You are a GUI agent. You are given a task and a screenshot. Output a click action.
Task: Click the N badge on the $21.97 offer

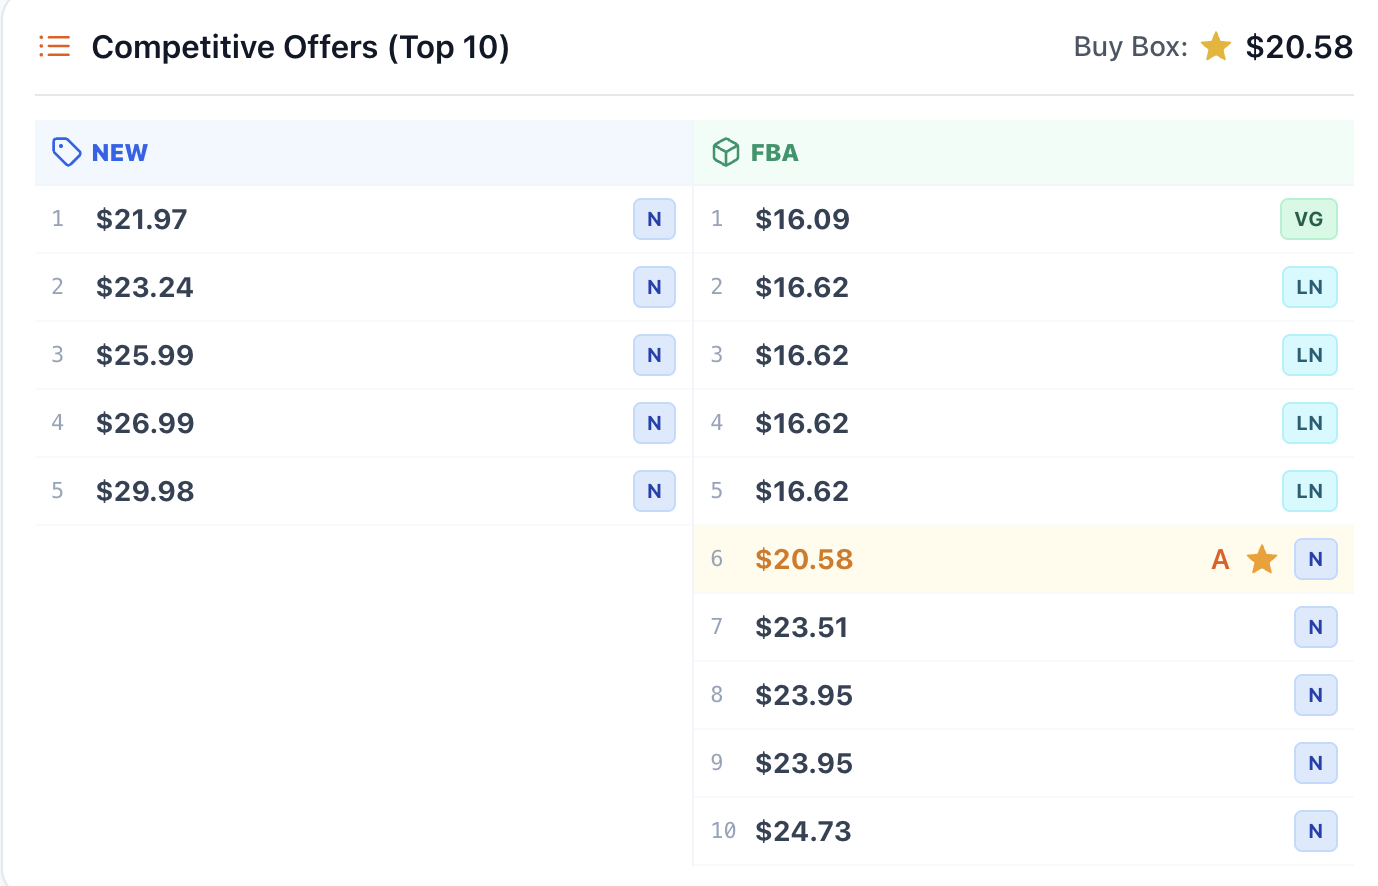click(654, 219)
